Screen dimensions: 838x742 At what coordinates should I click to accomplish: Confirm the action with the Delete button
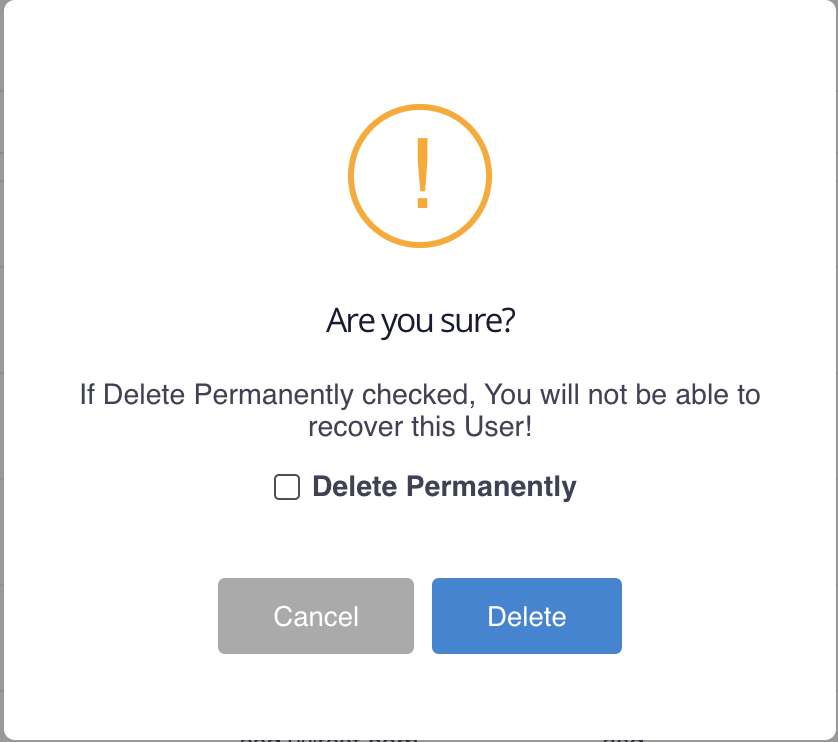tap(526, 616)
